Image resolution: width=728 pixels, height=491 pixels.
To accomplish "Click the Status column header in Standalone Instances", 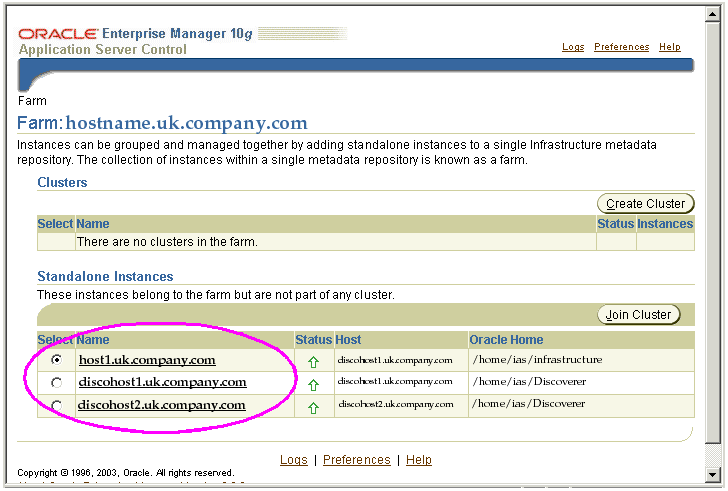I will [314, 340].
